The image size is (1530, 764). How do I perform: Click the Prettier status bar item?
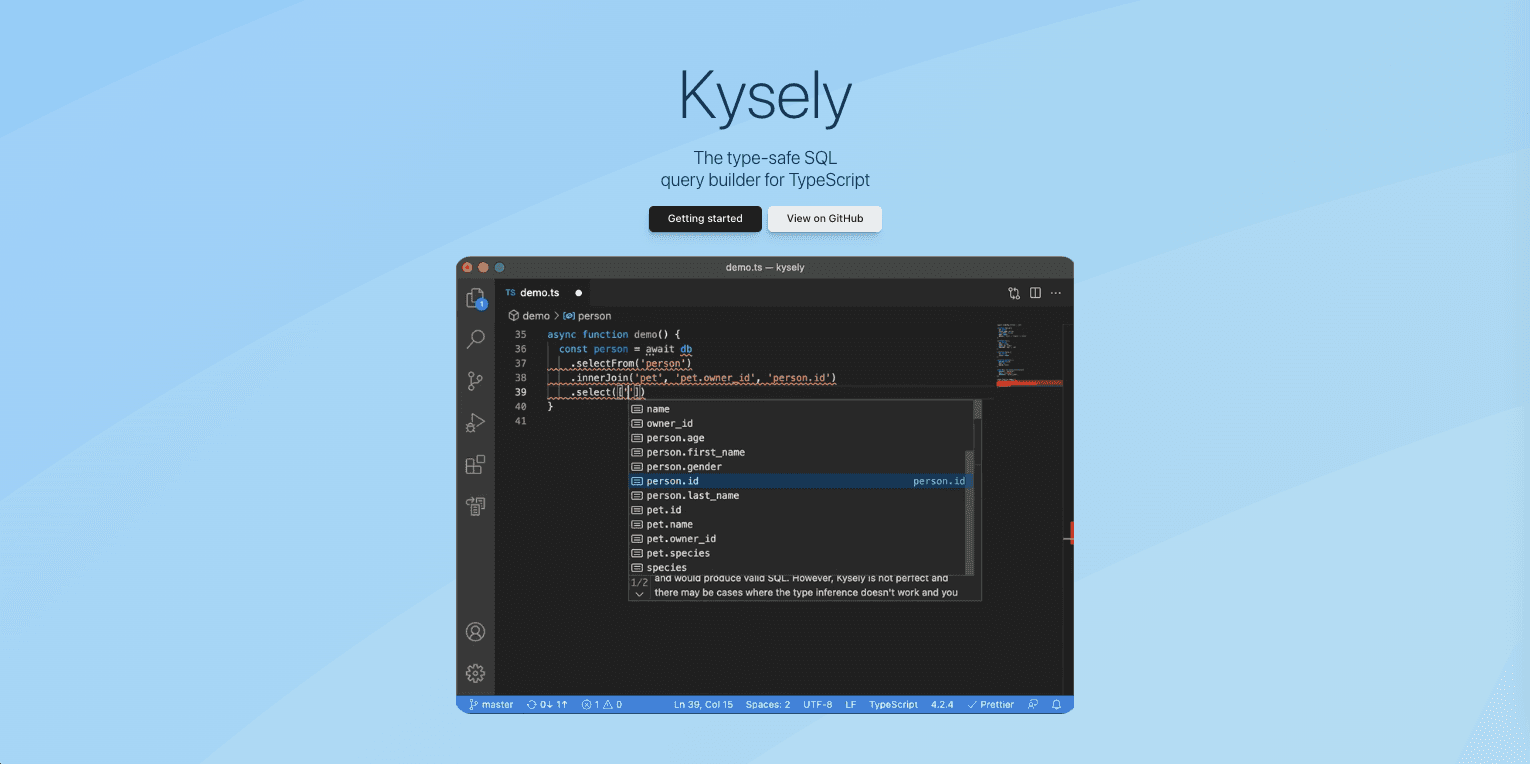point(991,704)
